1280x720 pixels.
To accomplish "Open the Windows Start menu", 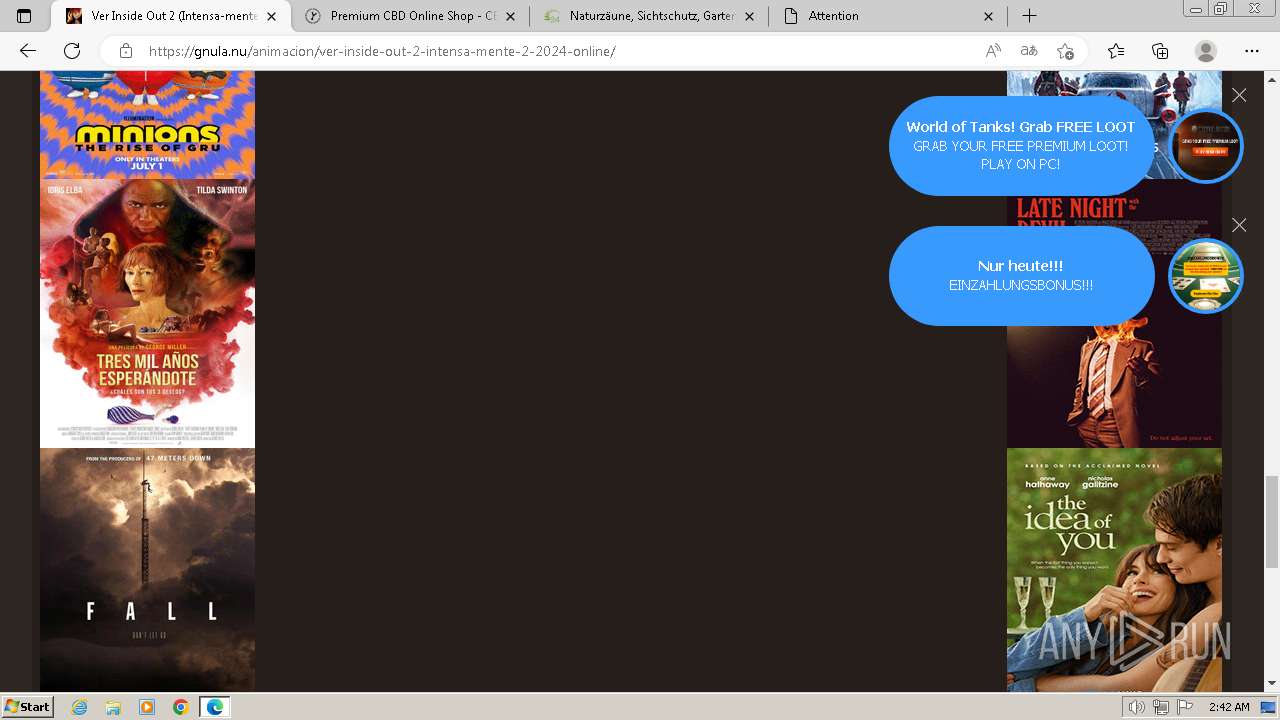I will 27,707.
